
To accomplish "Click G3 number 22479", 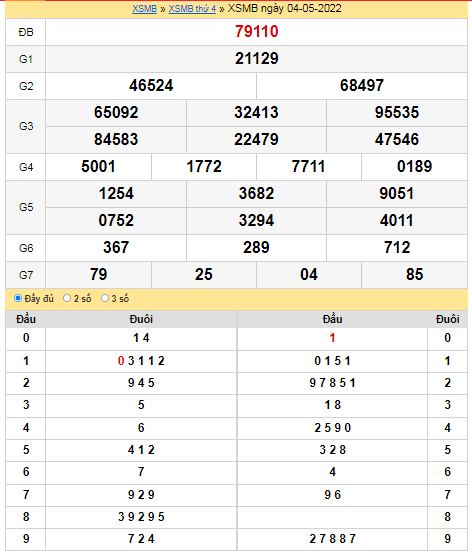I will coord(256,140).
